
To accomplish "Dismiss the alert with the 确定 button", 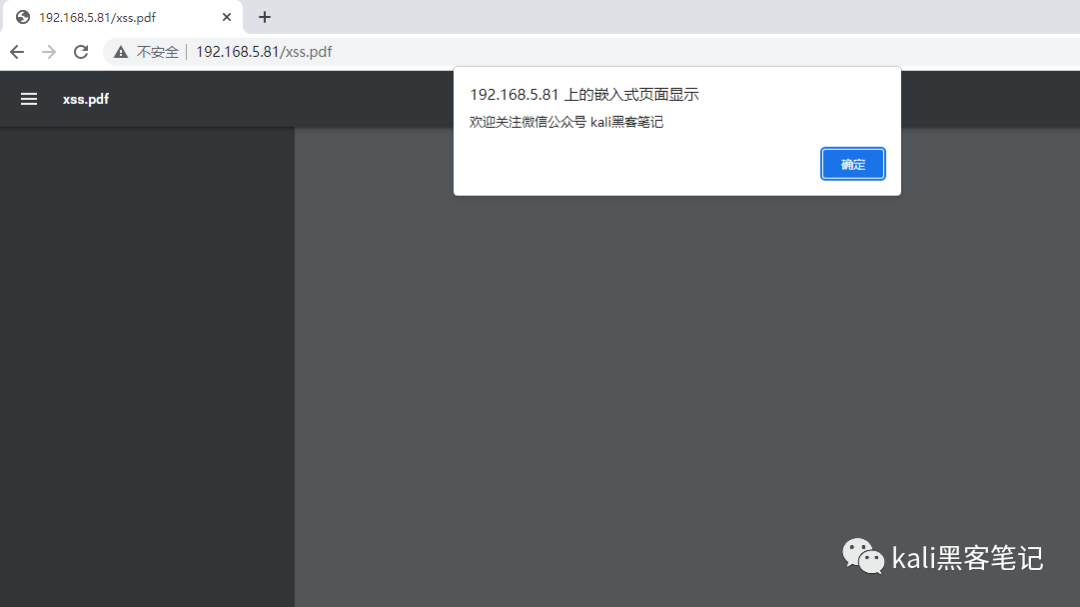I will (852, 163).
